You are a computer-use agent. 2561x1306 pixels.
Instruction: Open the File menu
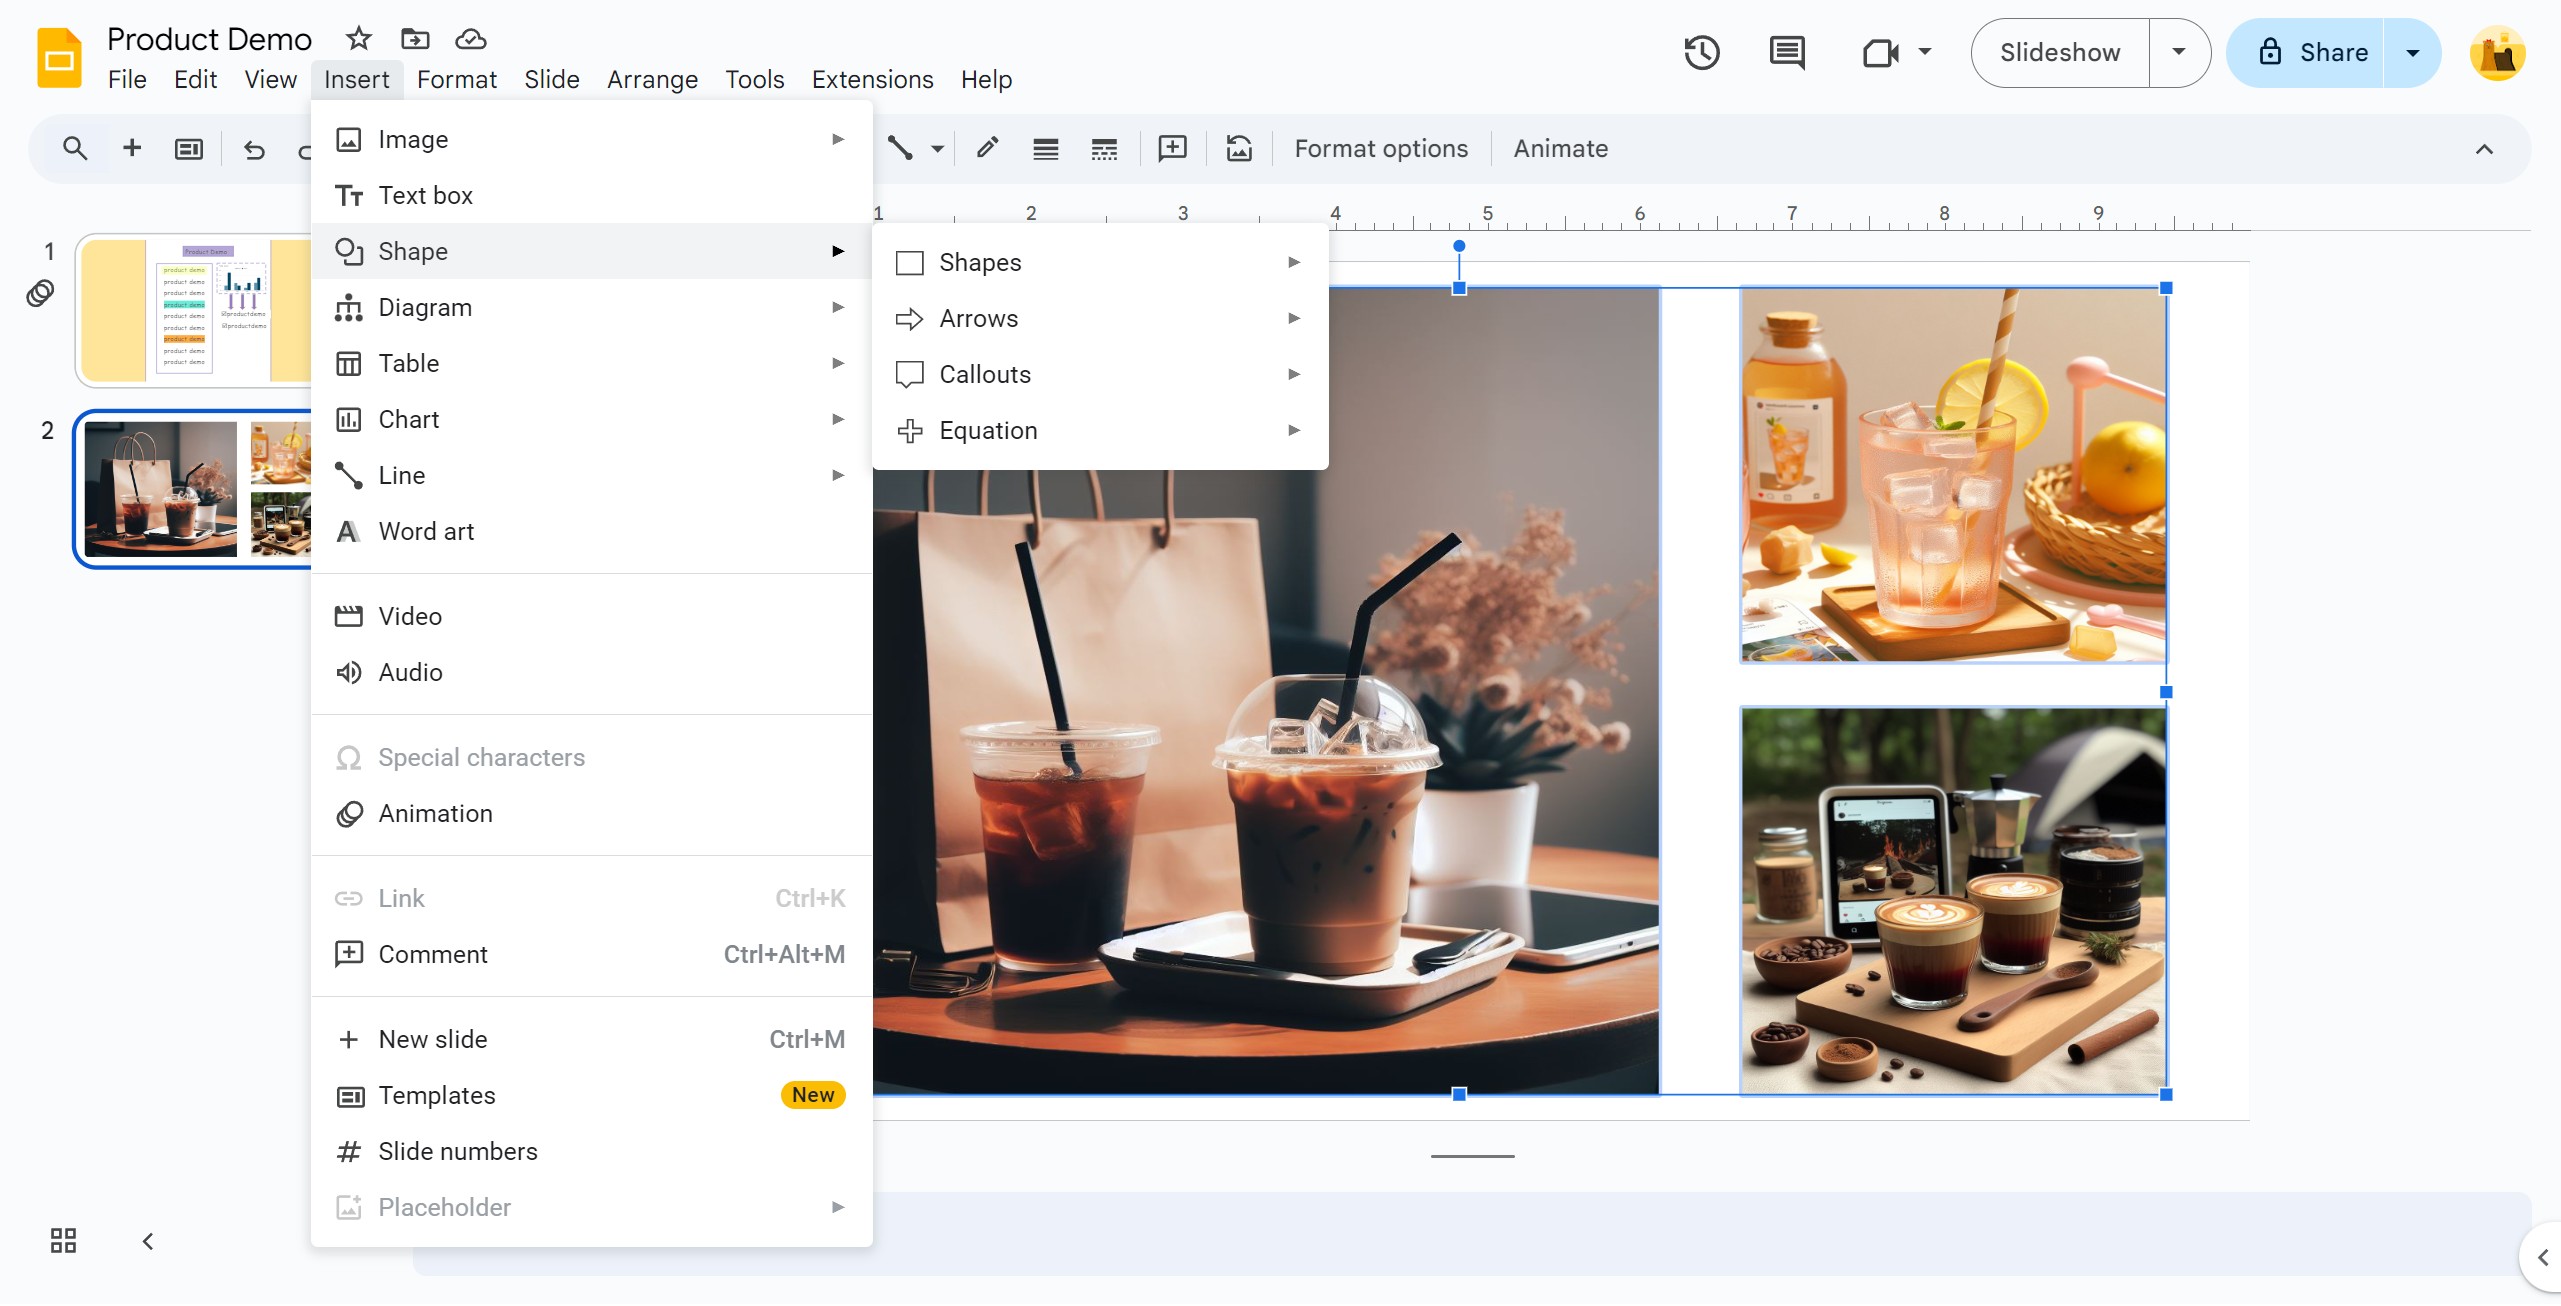click(x=127, y=79)
